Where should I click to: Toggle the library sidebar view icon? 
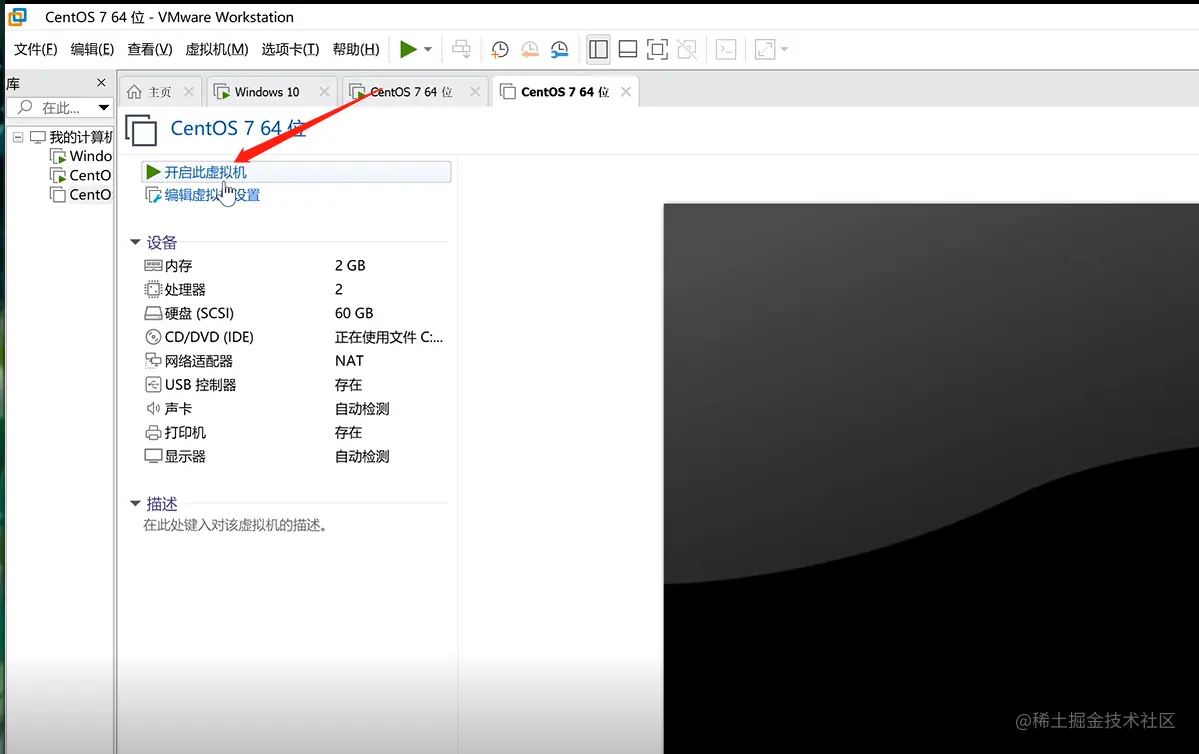pyautogui.click(x=598, y=50)
